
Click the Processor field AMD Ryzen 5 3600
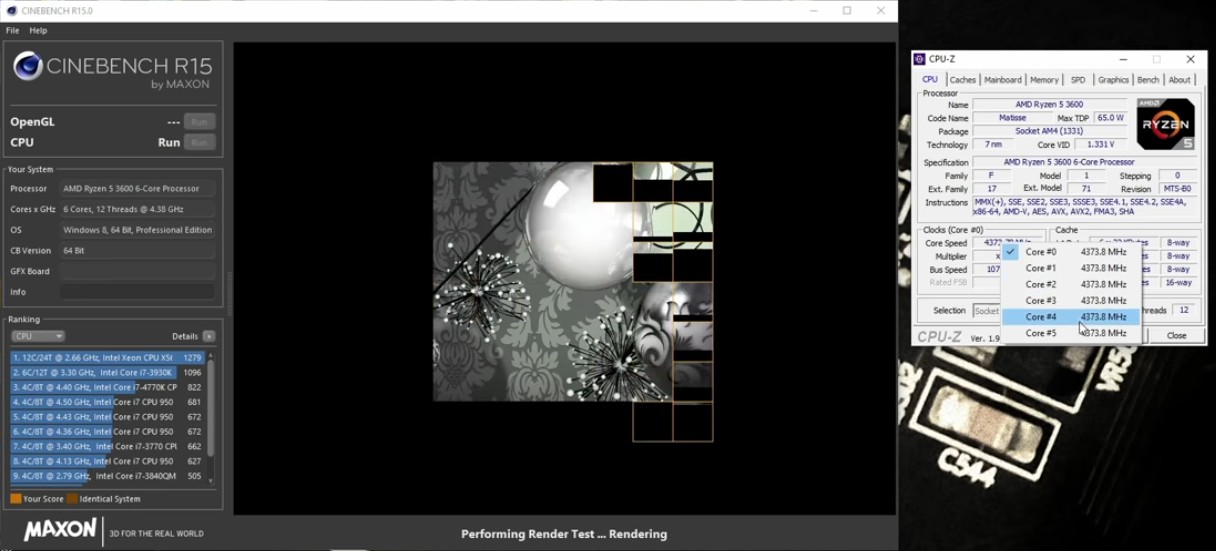click(x=137, y=188)
